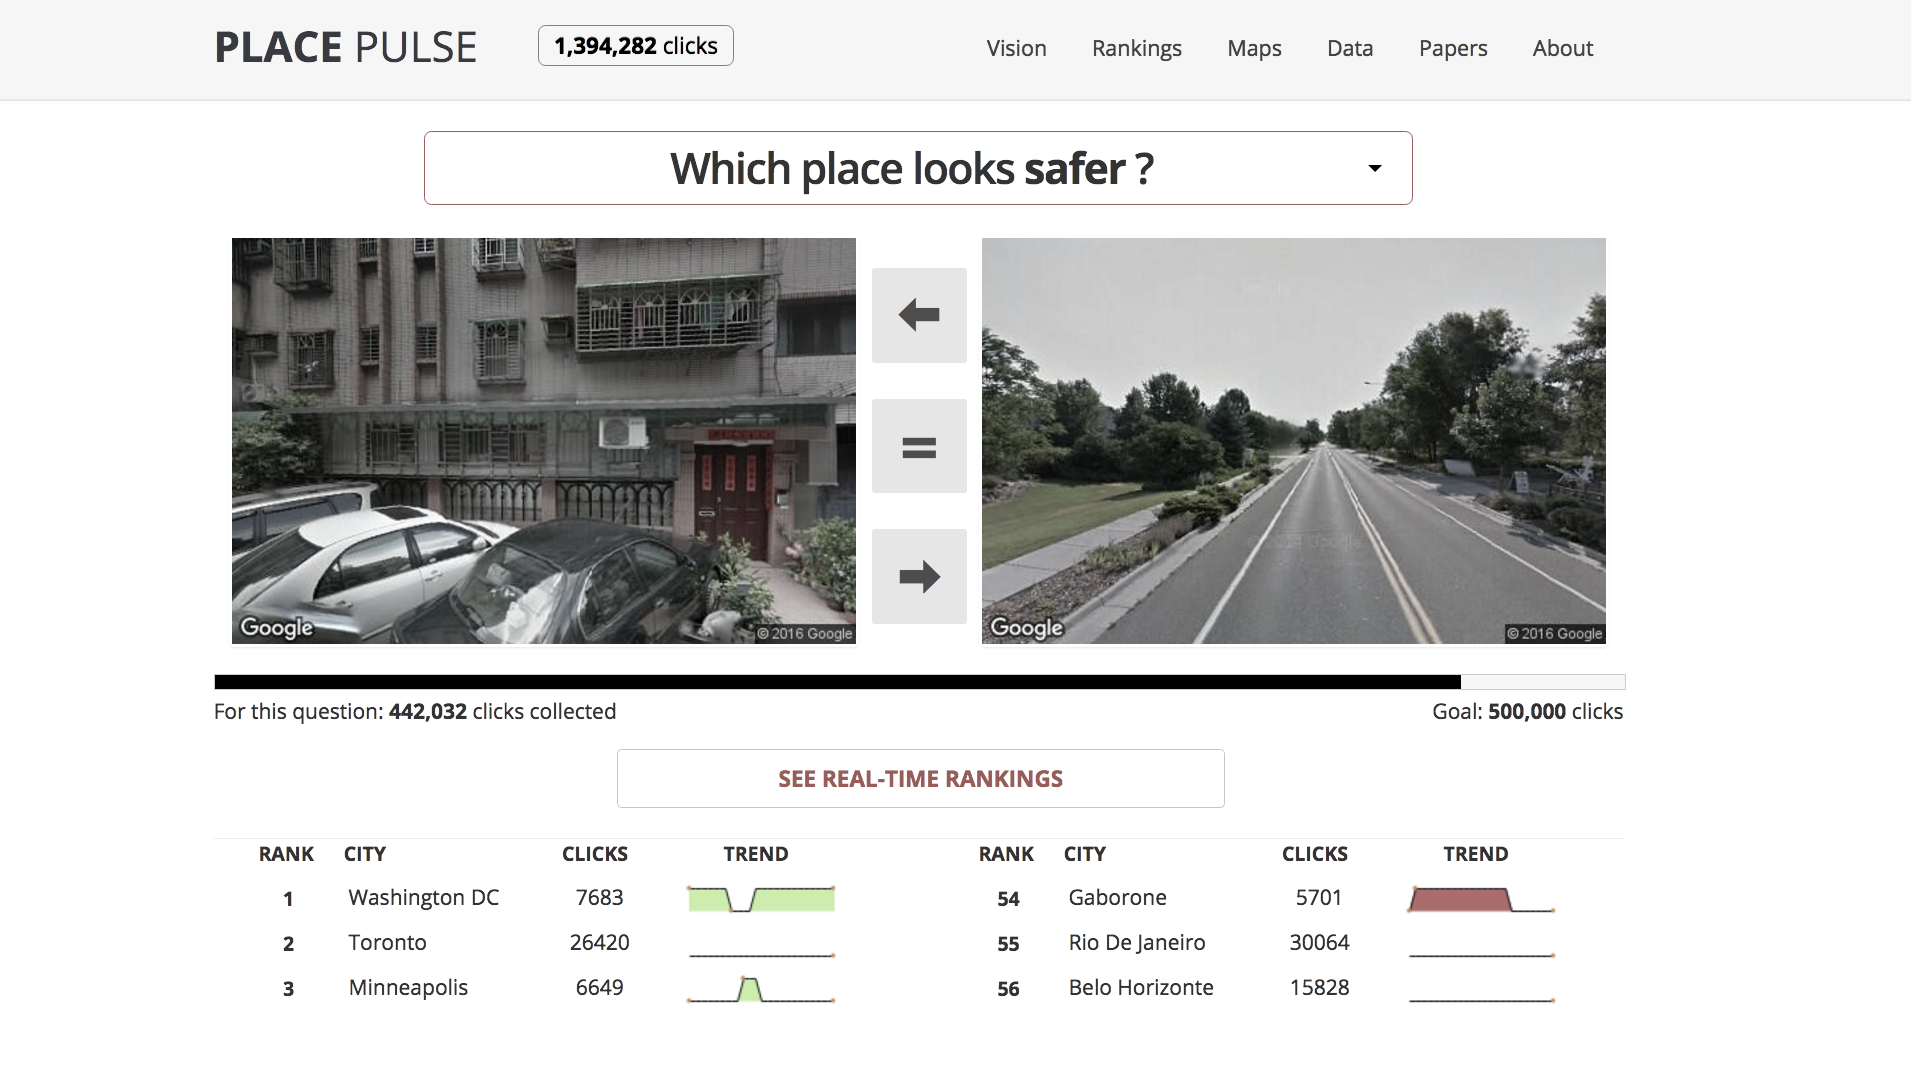Open the Vision menu item
Viewport: 1911px width, 1084px height.
[1016, 48]
